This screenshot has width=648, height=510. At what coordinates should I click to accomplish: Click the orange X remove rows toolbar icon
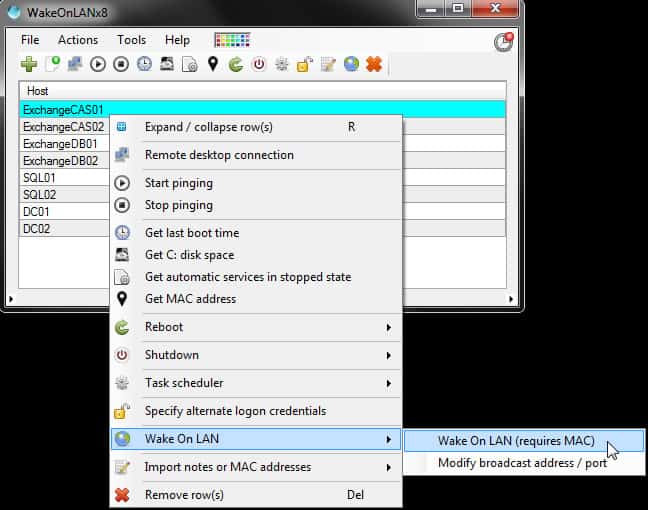tap(374, 64)
